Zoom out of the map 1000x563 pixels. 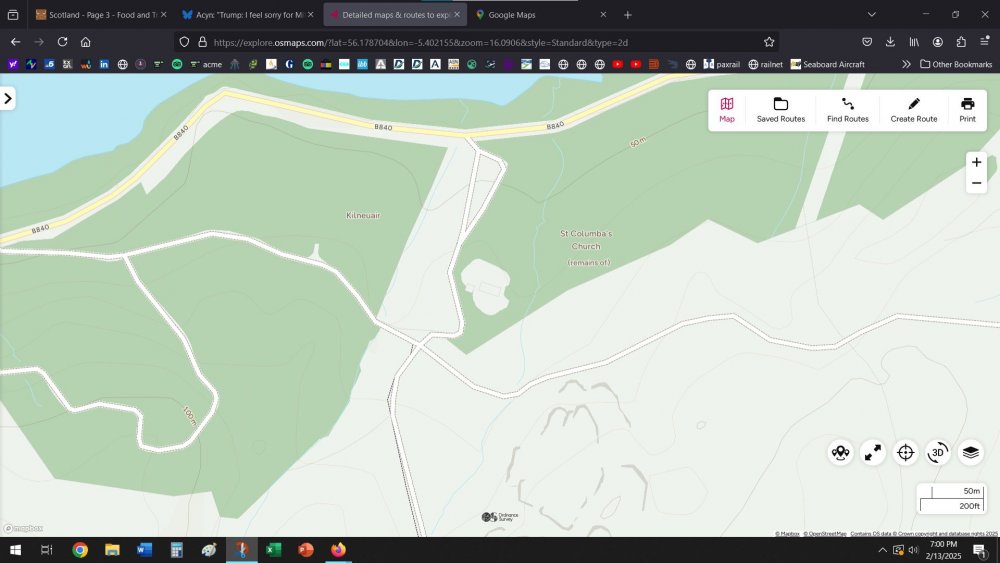point(976,184)
